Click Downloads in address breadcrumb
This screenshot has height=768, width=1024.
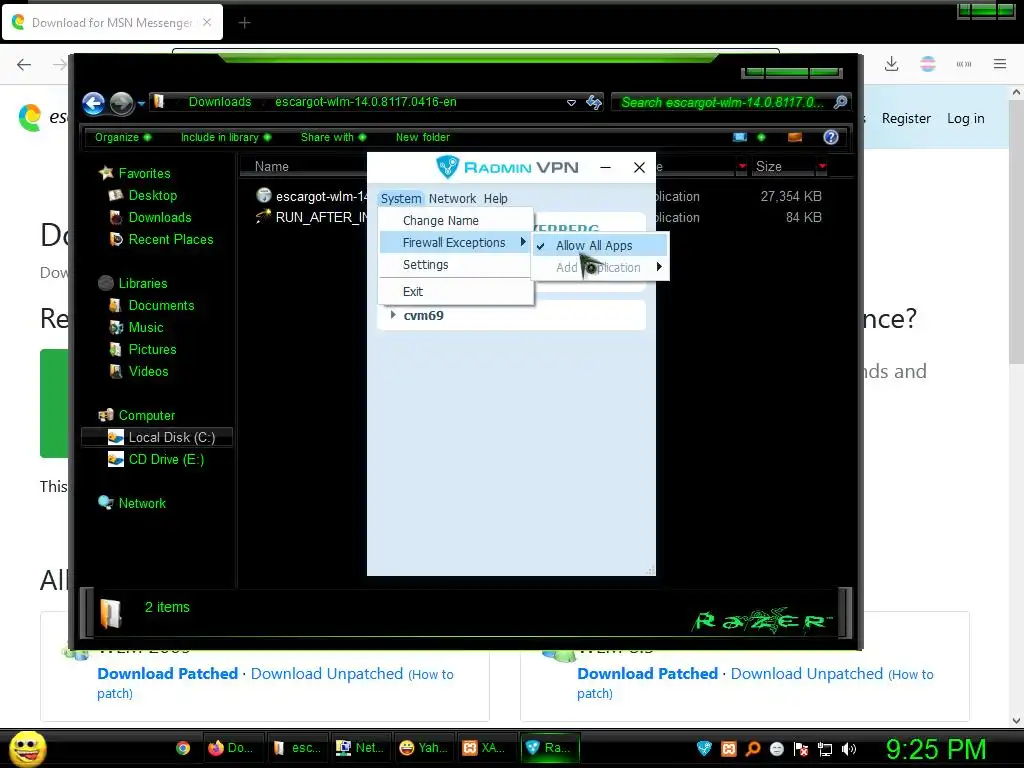coord(219,102)
